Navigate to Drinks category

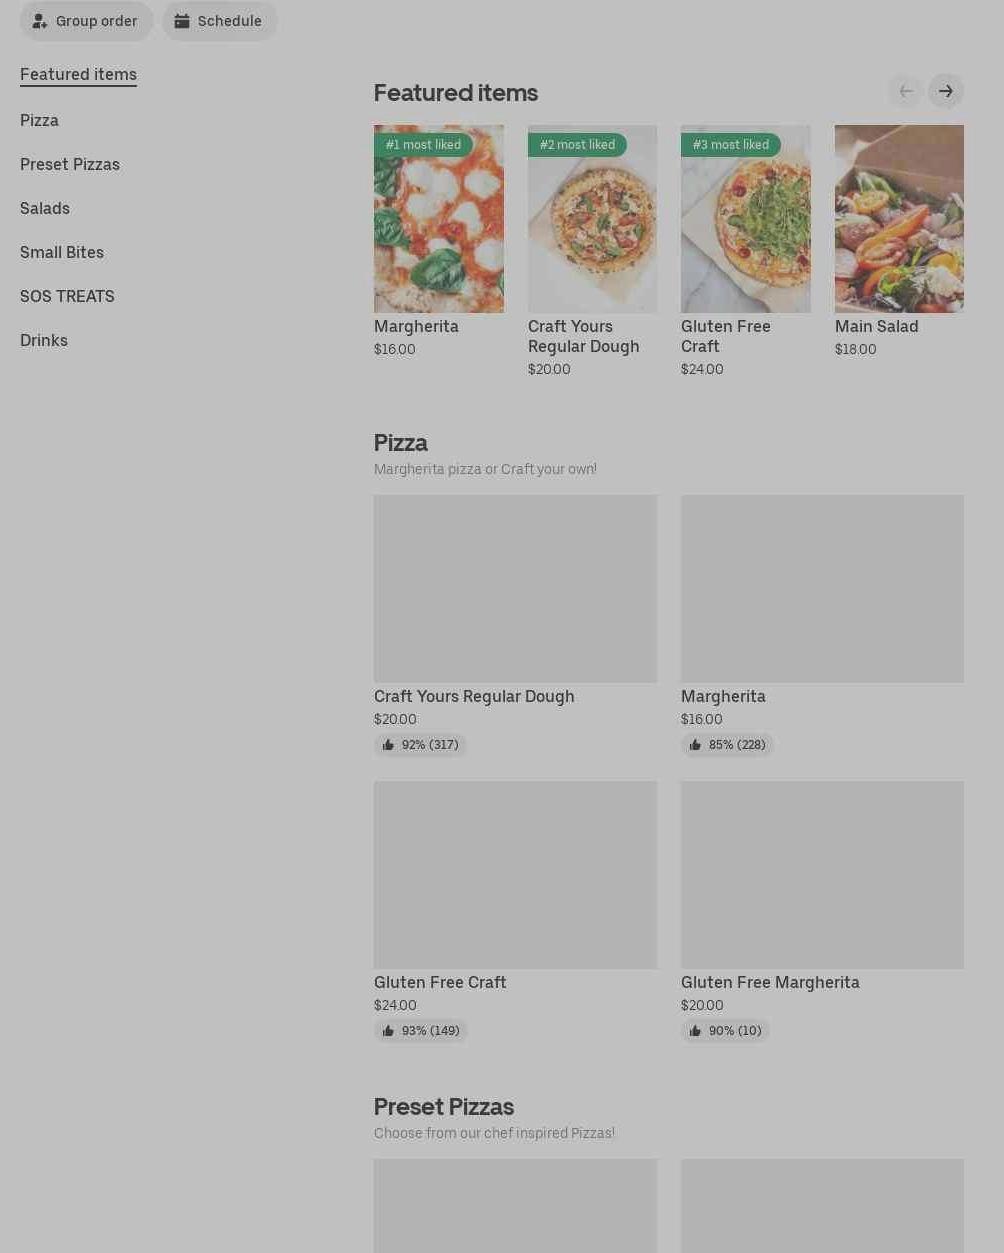pos(44,340)
